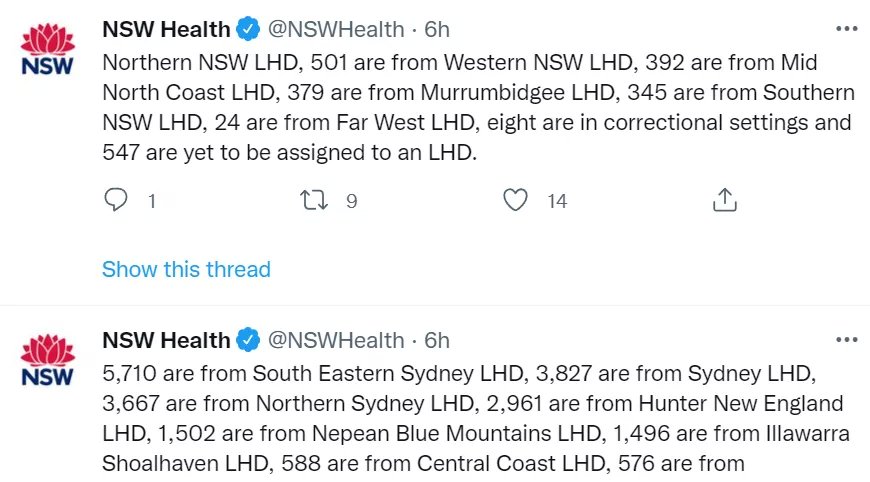Click the like count 14
This screenshot has width=870, height=482.
coord(557,201)
